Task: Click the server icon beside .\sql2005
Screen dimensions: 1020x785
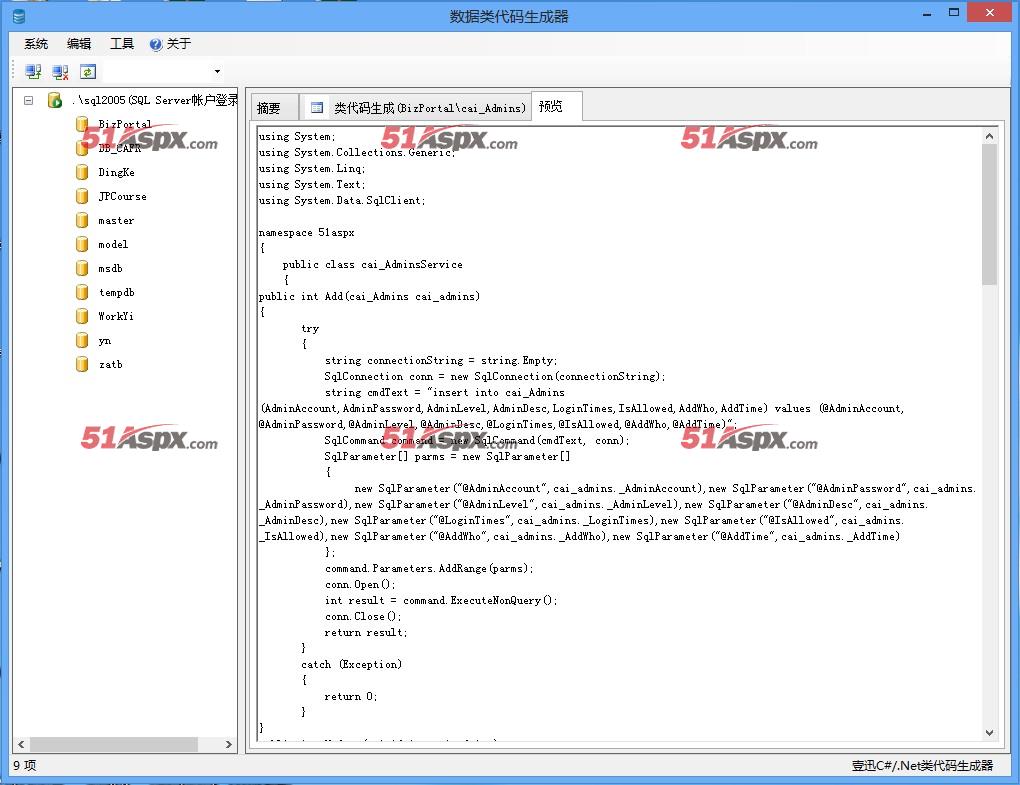Action: 55,100
